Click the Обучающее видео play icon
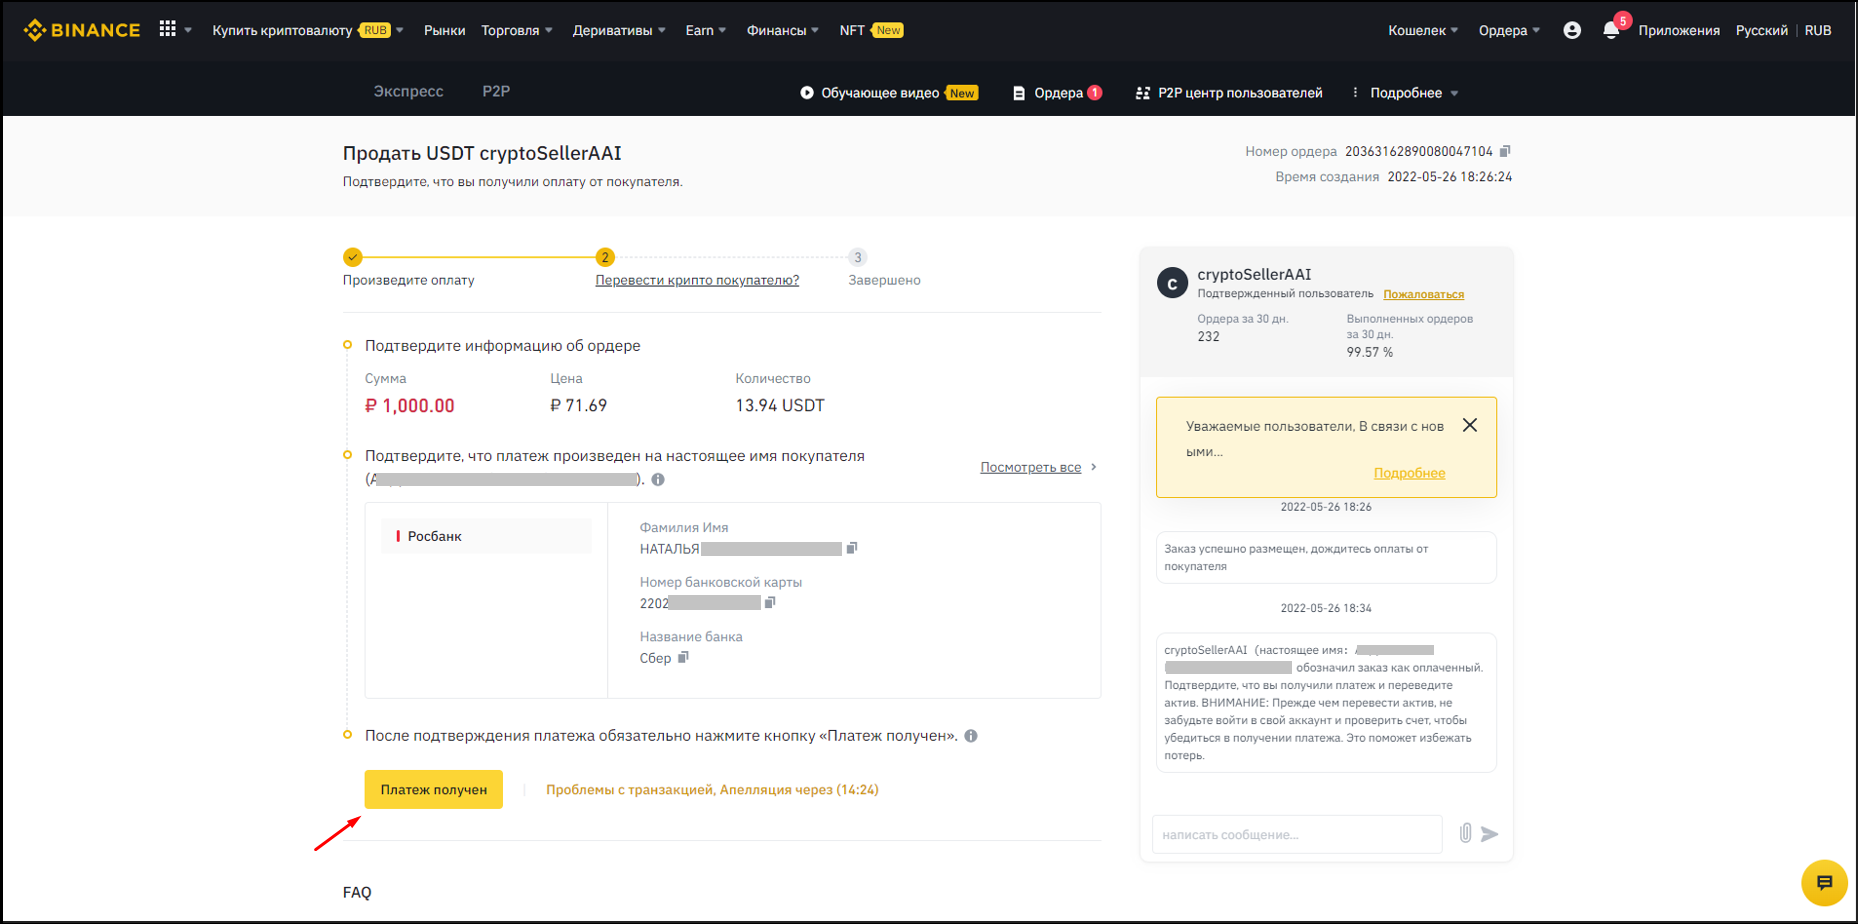Image resolution: width=1858 pixels, height=924 pixels. point(807,93)
